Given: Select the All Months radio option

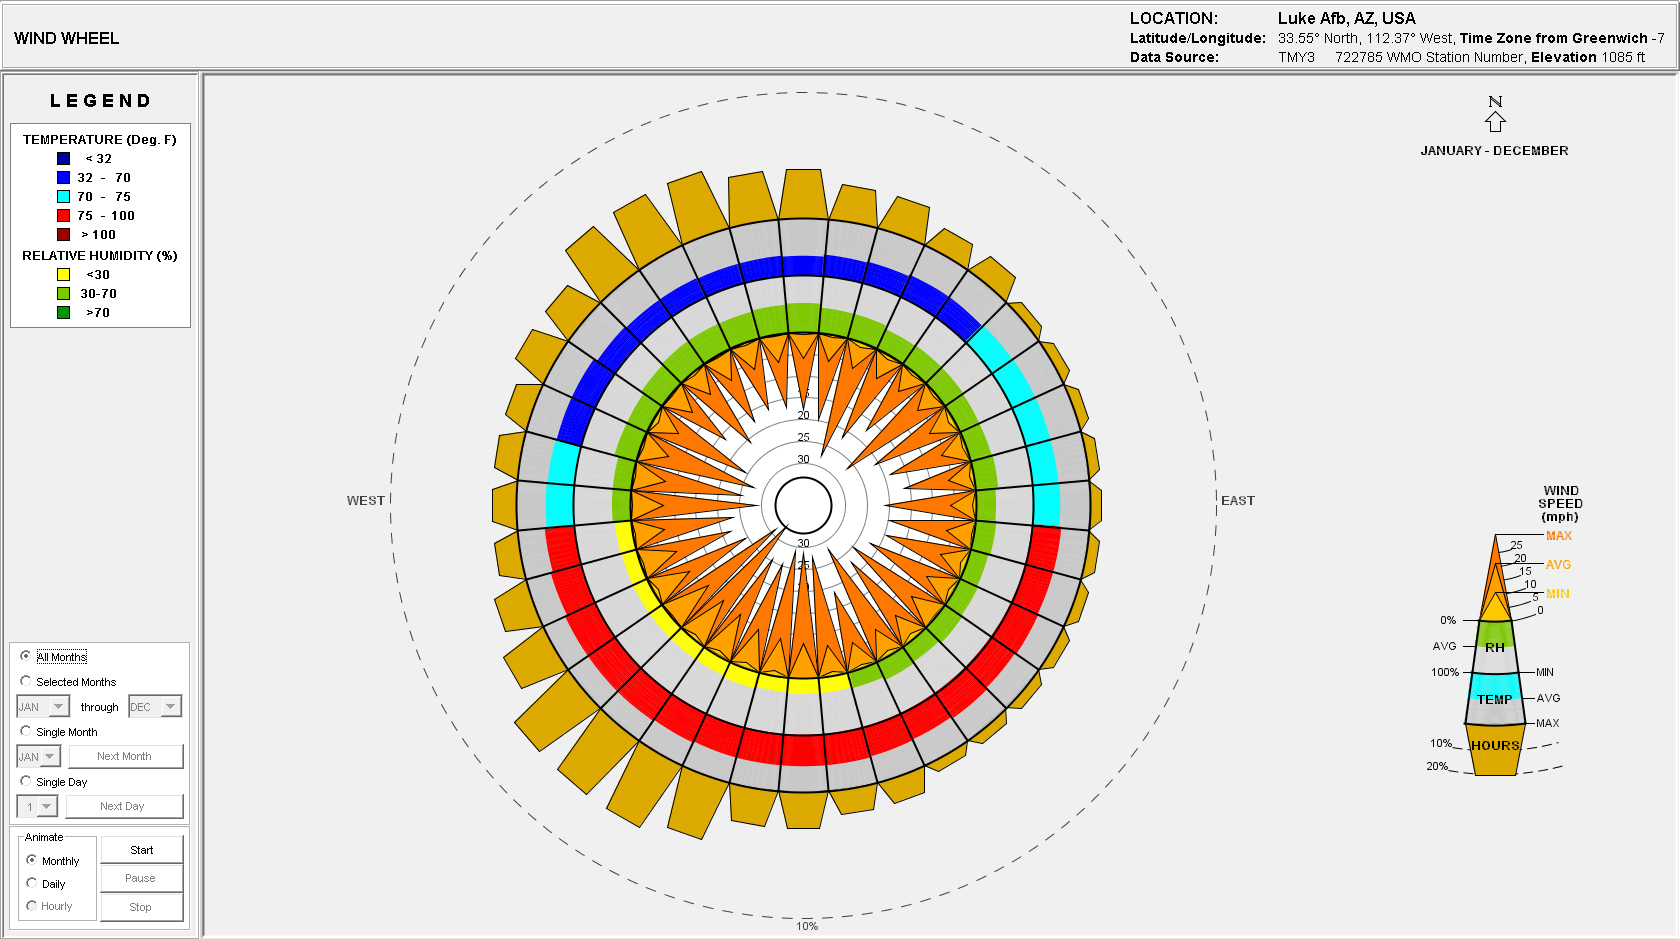Looking at the screenshot, I should click(x=26, y=656).
